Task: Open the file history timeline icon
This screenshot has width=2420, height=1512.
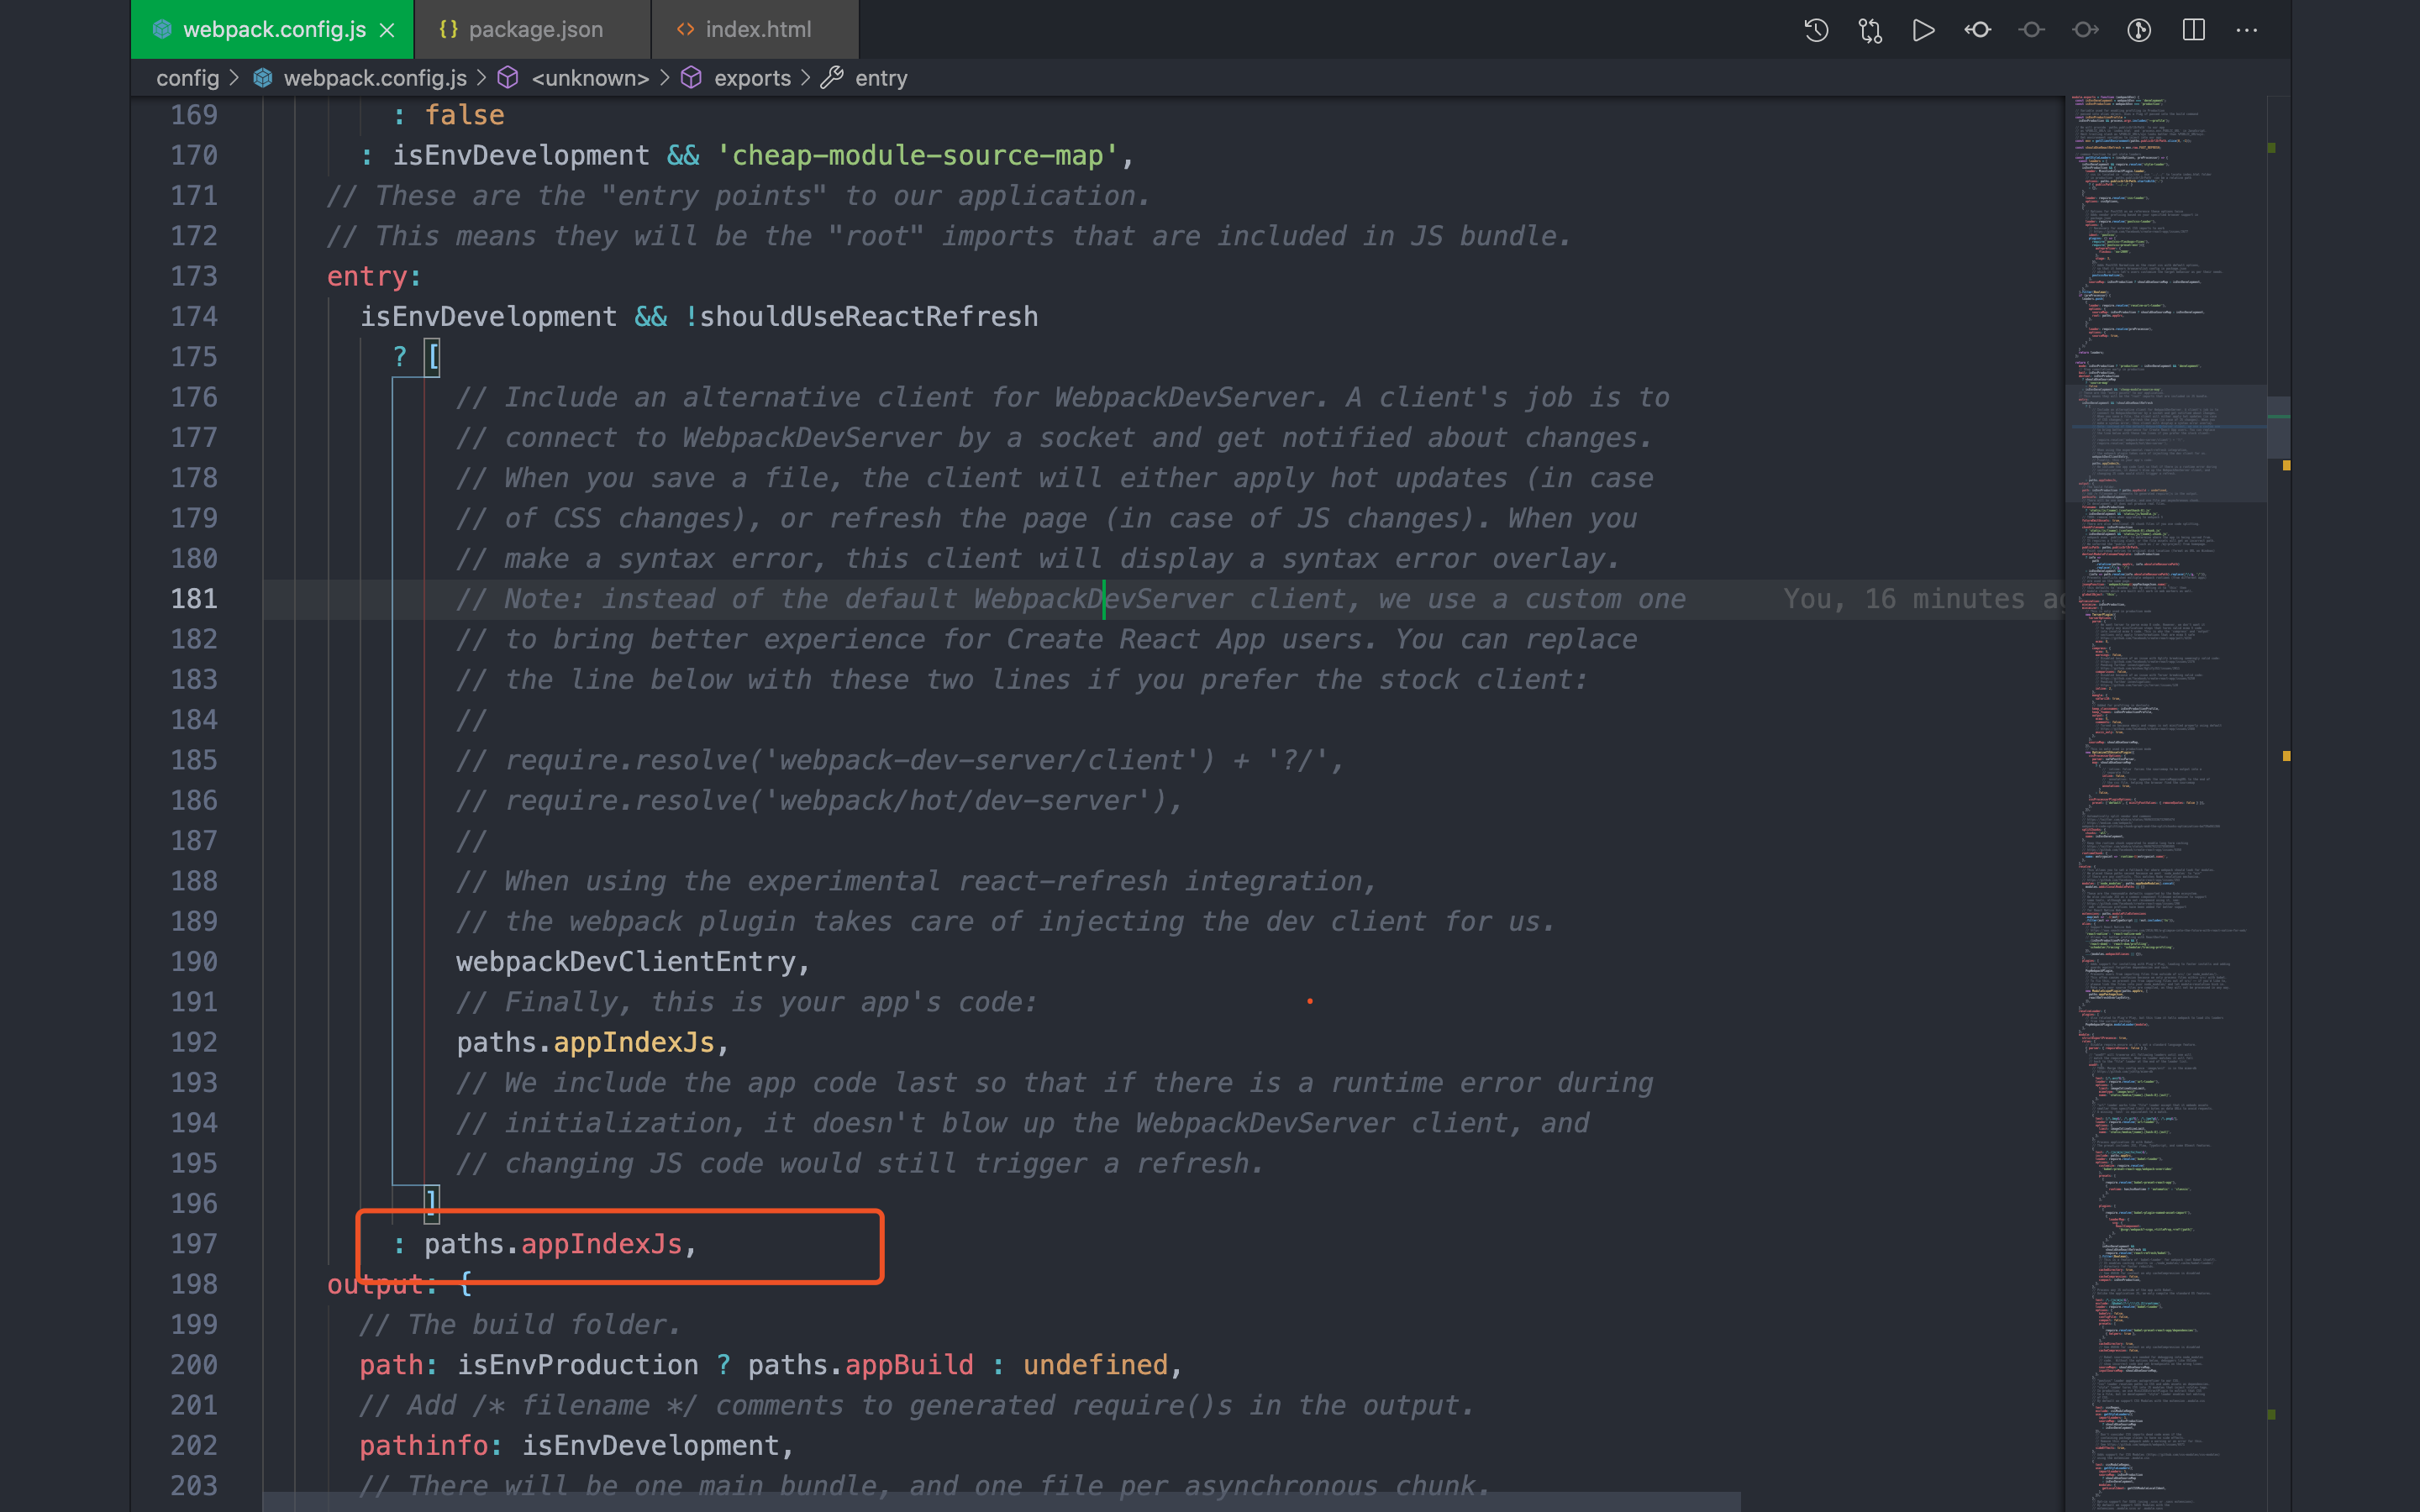Action: click(x=1816, y=30)
